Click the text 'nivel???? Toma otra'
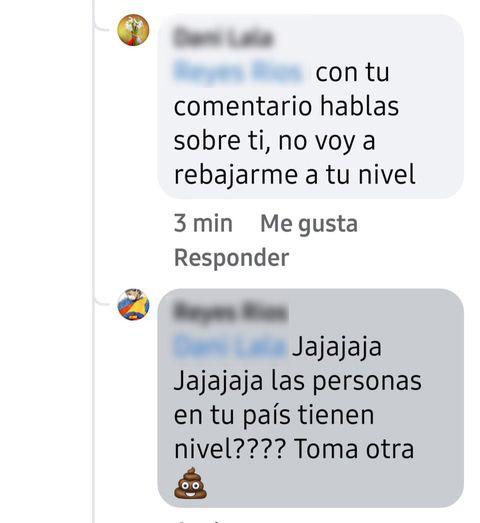The height and width of the screenshot is (523, 480). coord(294,449)
